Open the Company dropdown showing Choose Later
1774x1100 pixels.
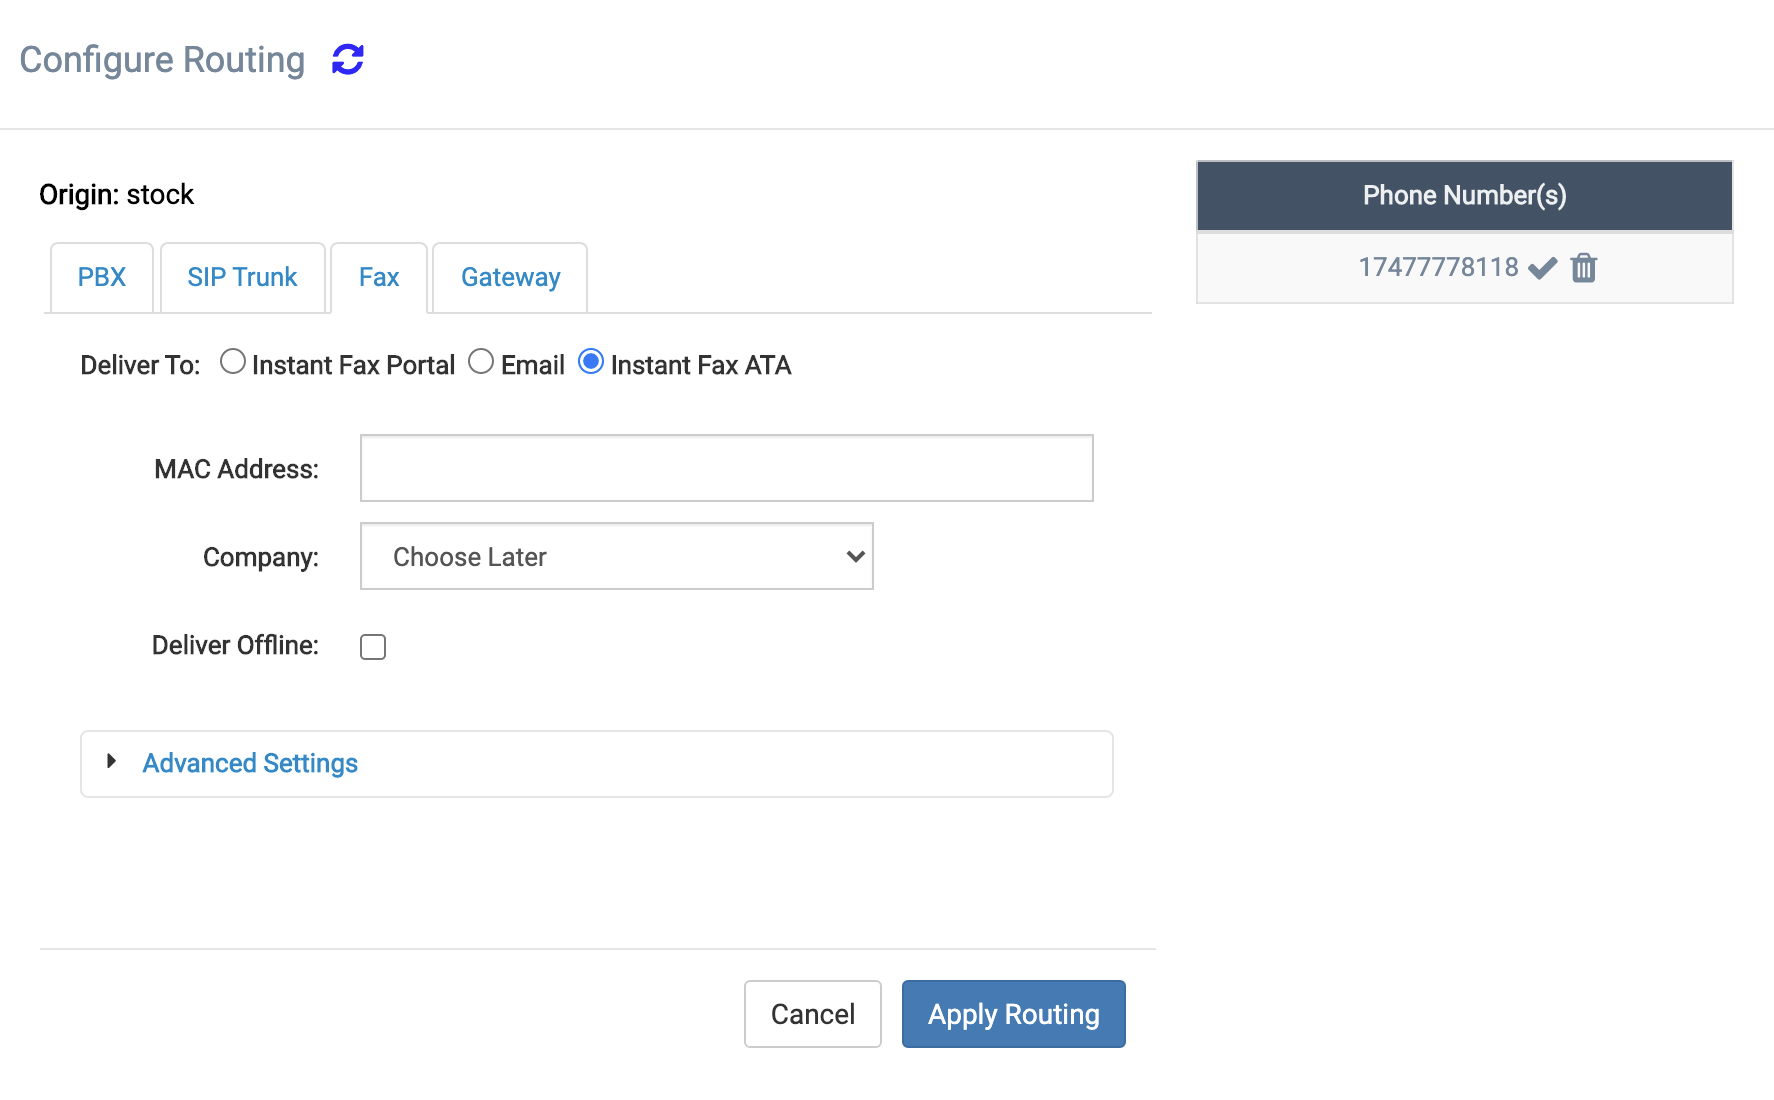click(616, 556)
